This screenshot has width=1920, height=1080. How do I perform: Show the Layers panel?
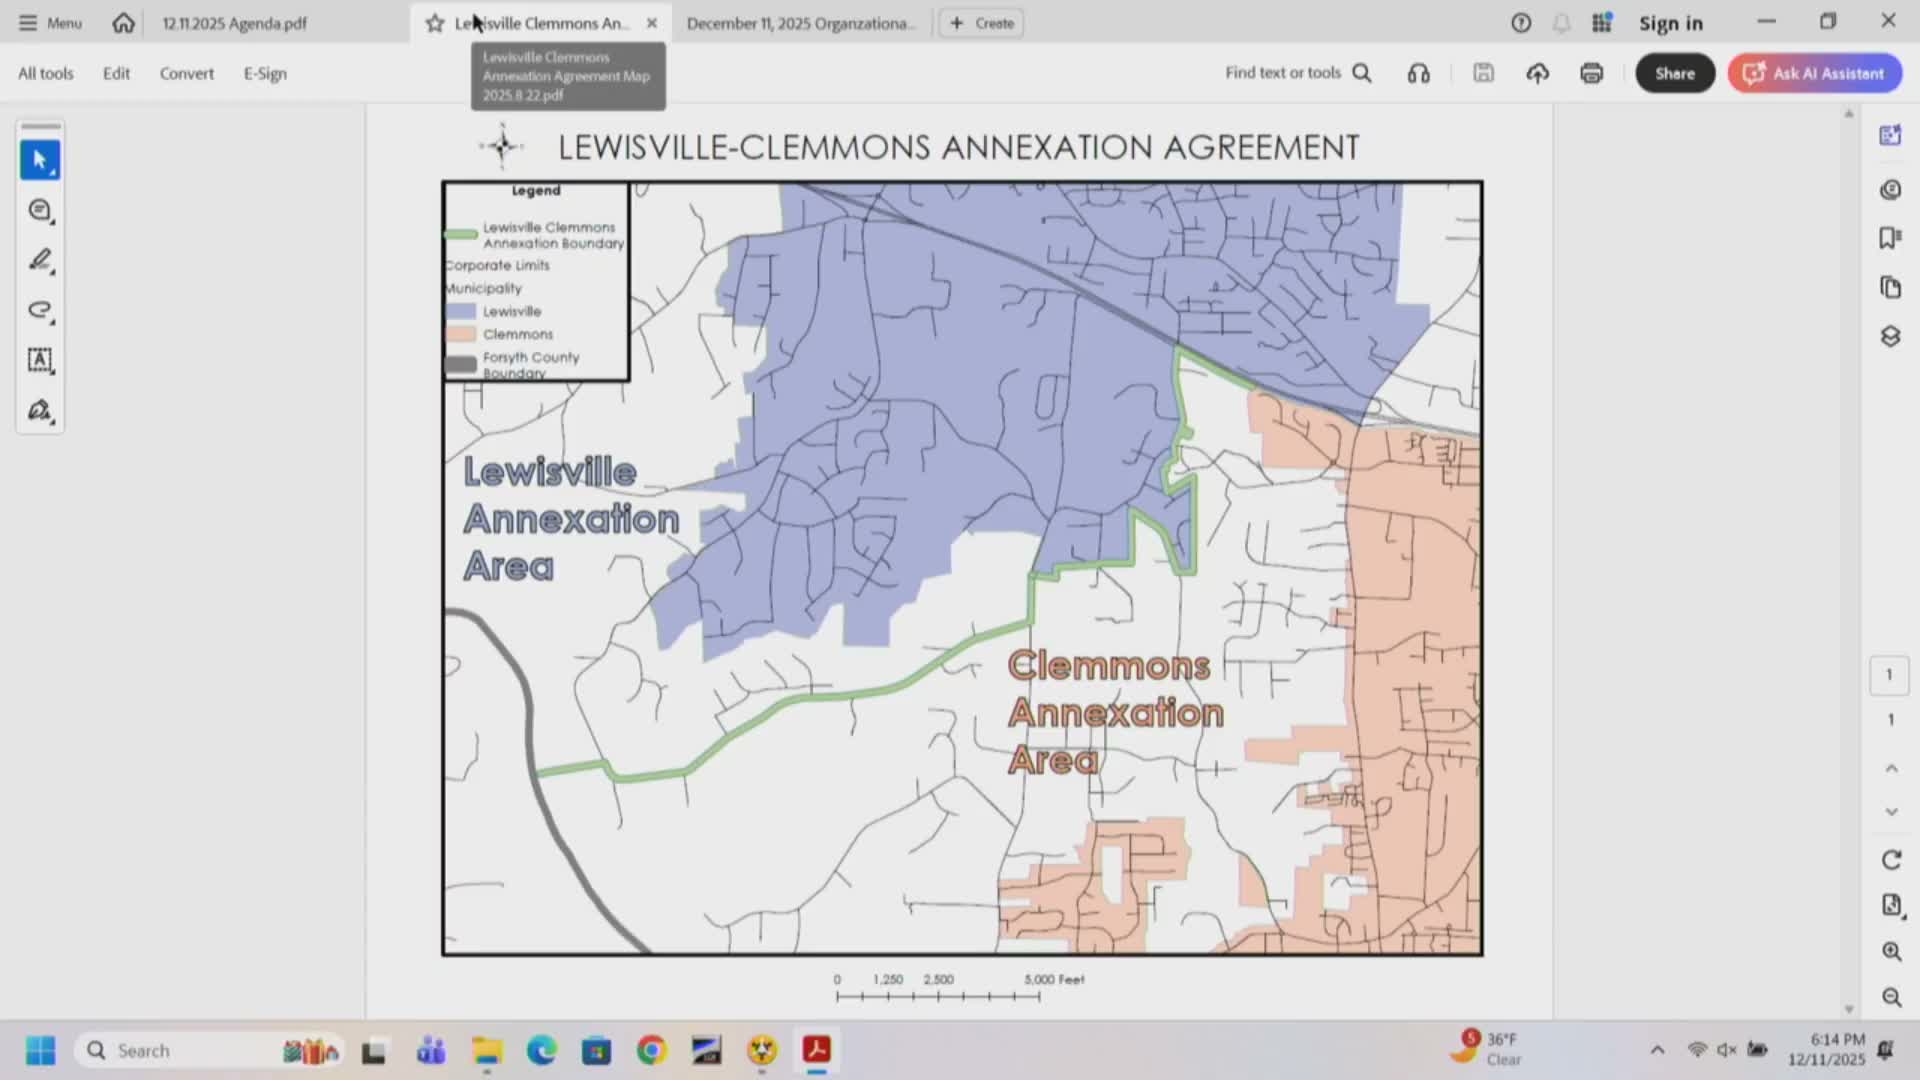1890,337
